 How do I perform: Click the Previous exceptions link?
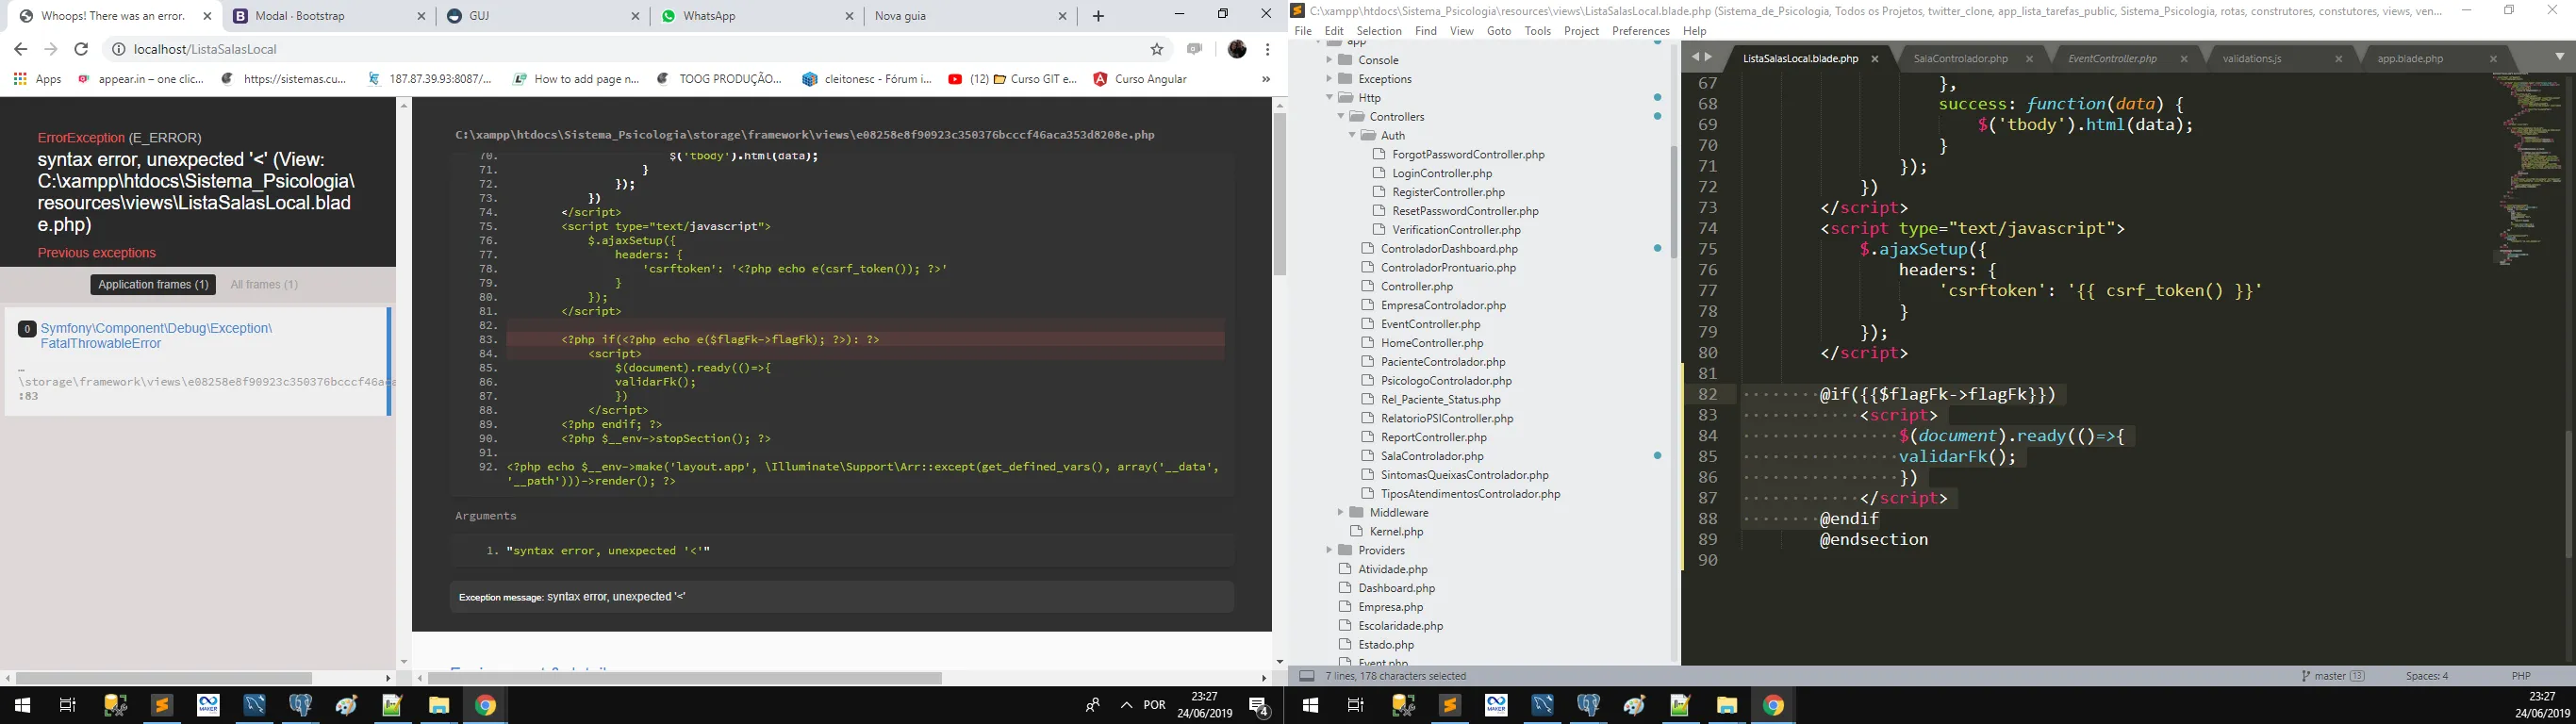[x=97, y=253]
